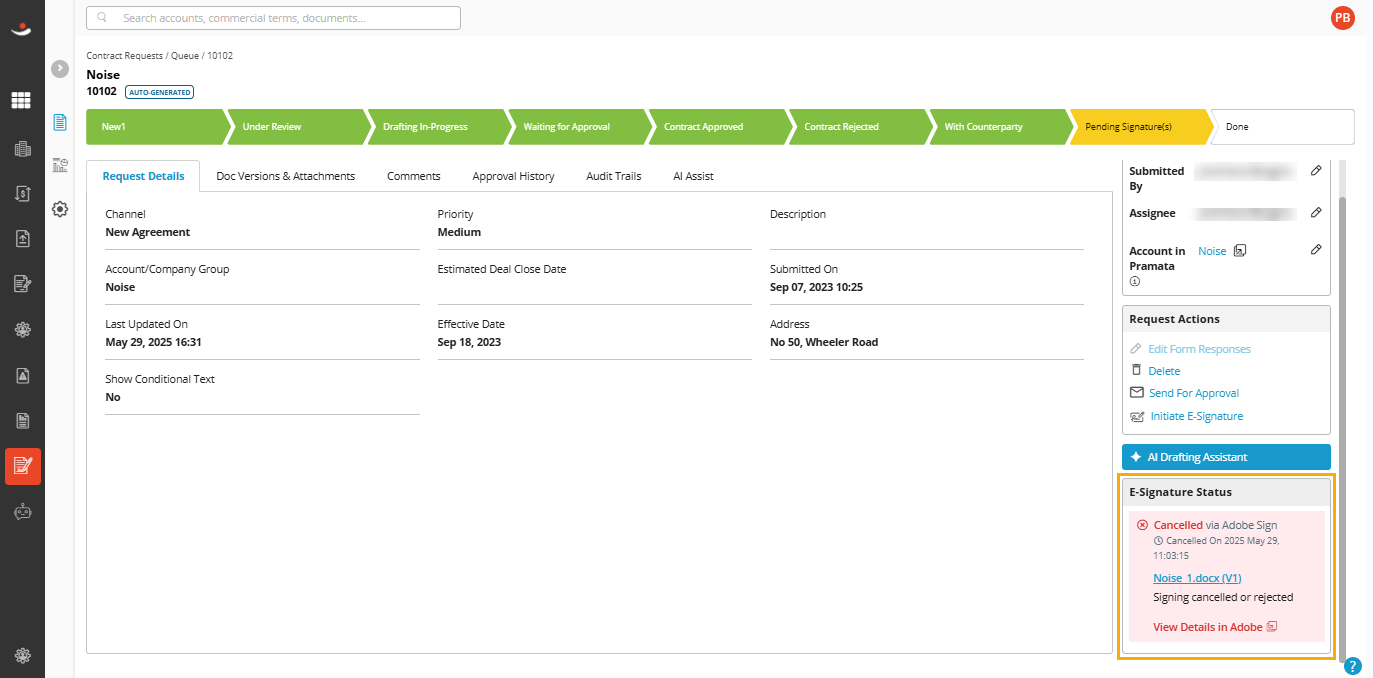This screenshot has height=678, width=1373.
Task: Open the apps grid icon in sidebar
Action: coord(21,100)
